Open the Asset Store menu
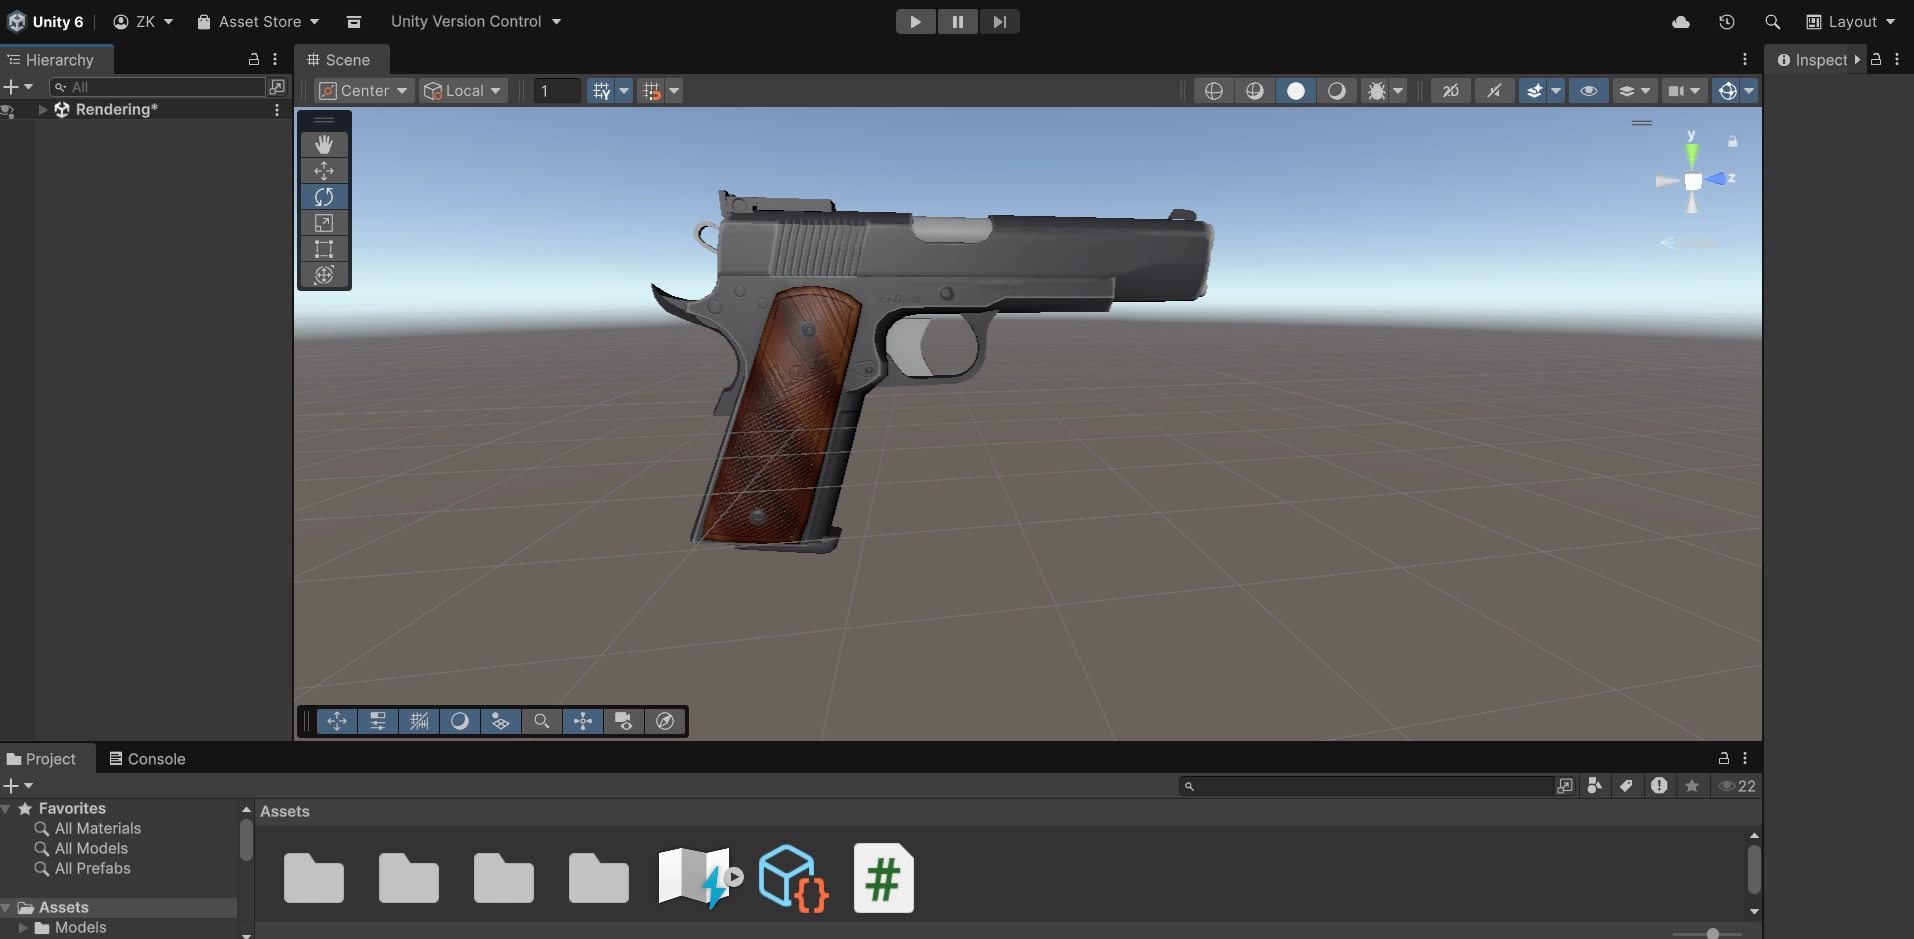1914x939 pixels. pyautogui.click(x=259, y=22)
